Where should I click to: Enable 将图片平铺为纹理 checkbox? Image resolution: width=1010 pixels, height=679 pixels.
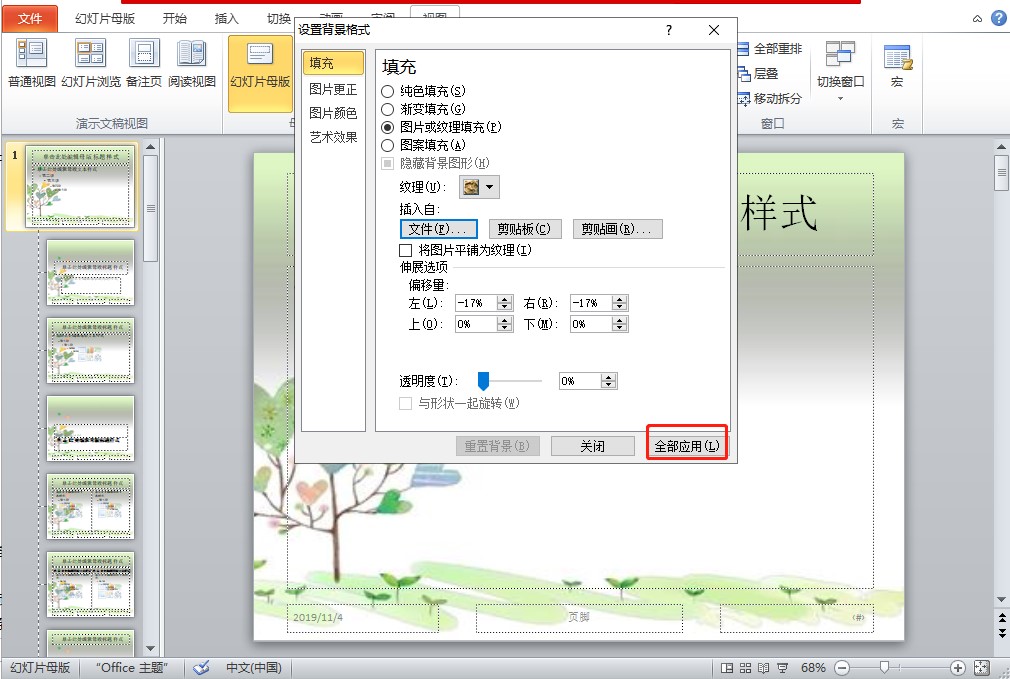click(x=405, y=251)
